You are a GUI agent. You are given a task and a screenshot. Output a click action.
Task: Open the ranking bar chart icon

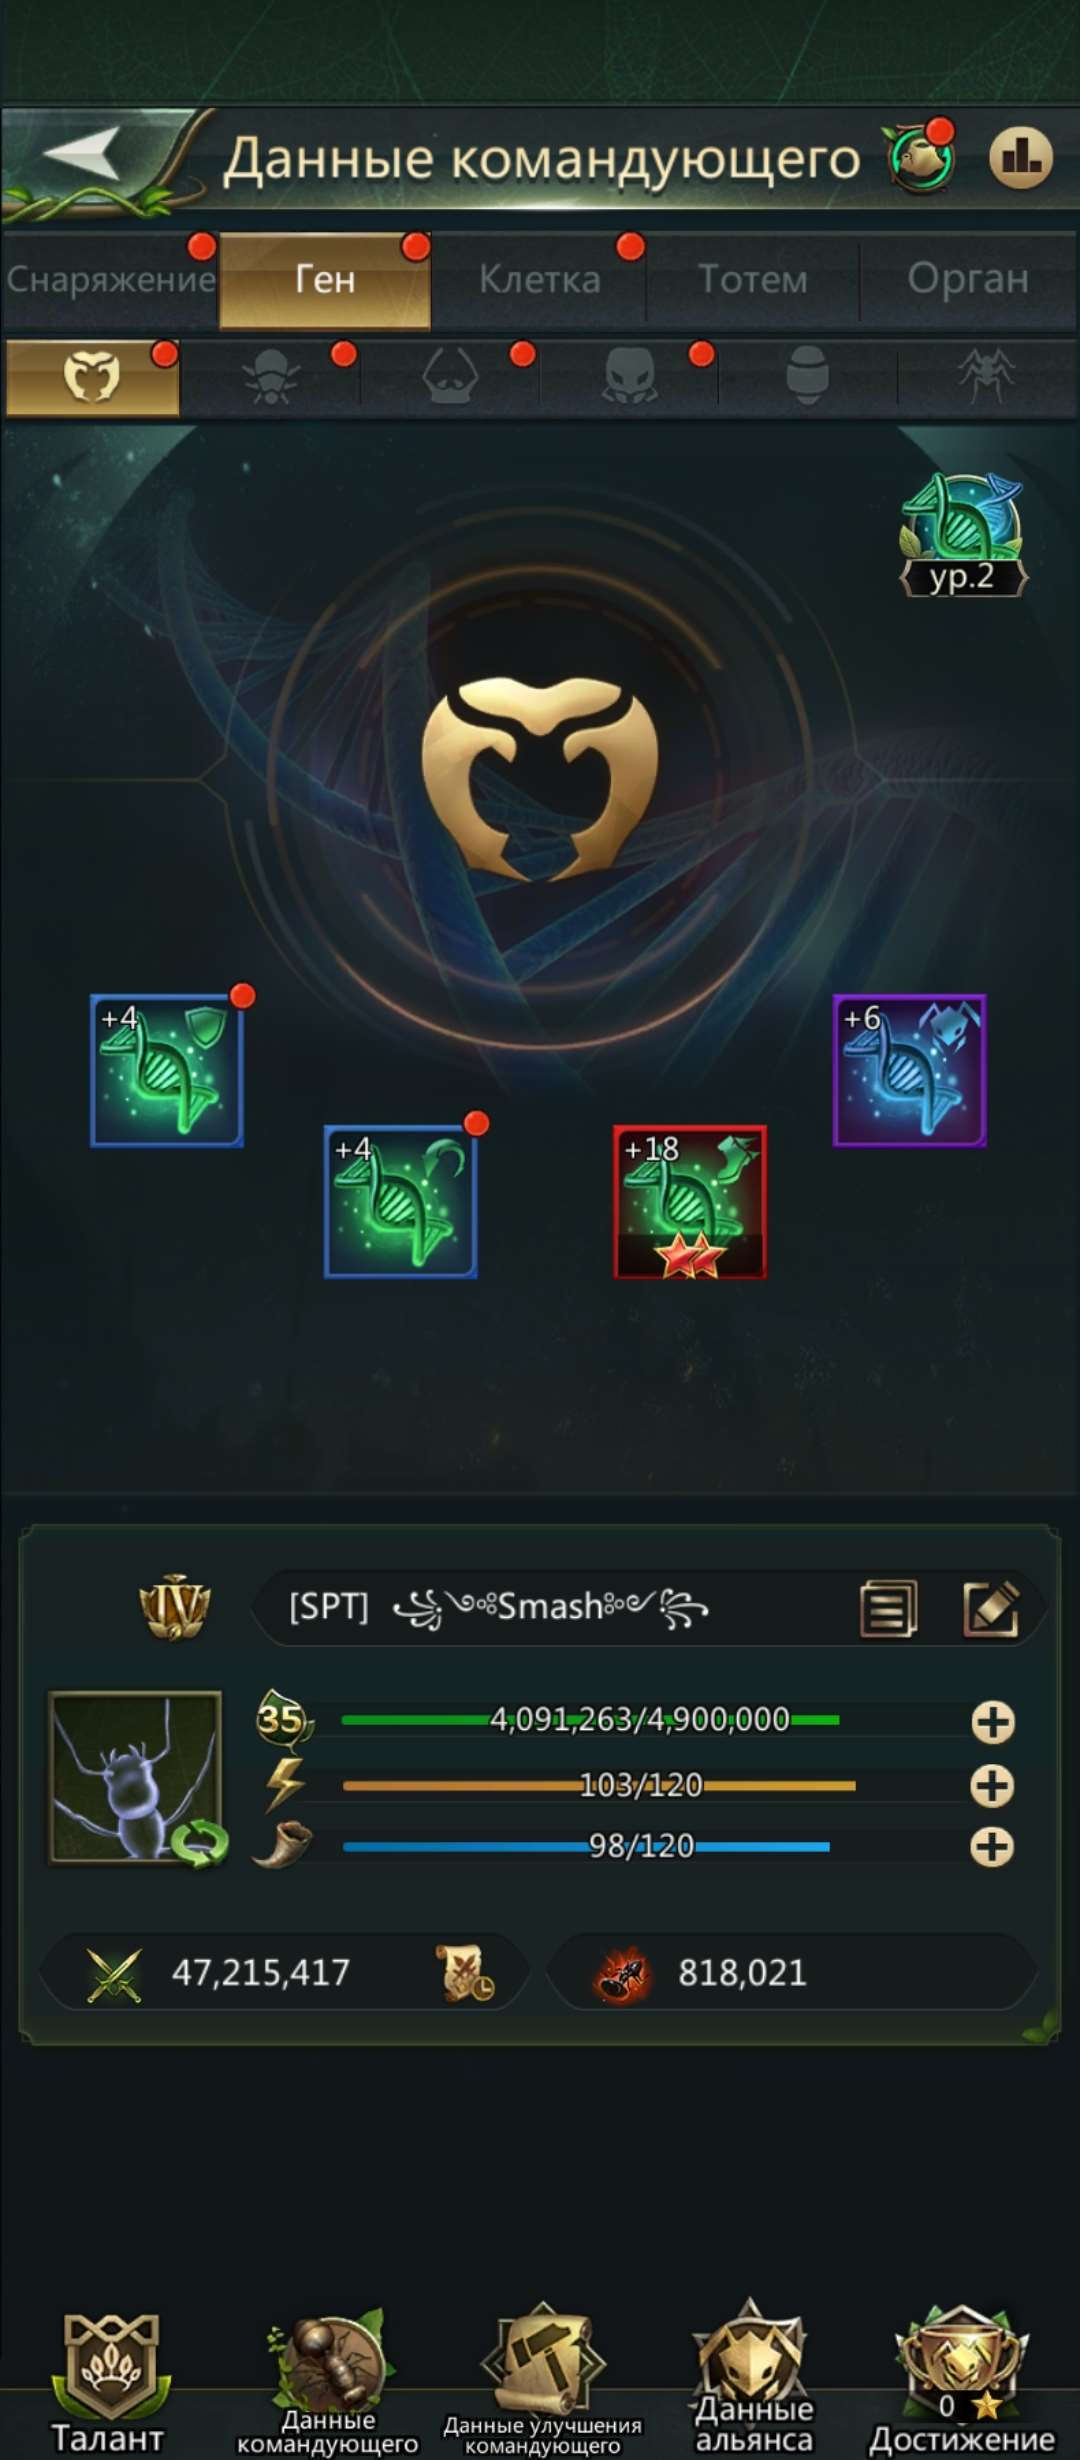click(1021, 158)
